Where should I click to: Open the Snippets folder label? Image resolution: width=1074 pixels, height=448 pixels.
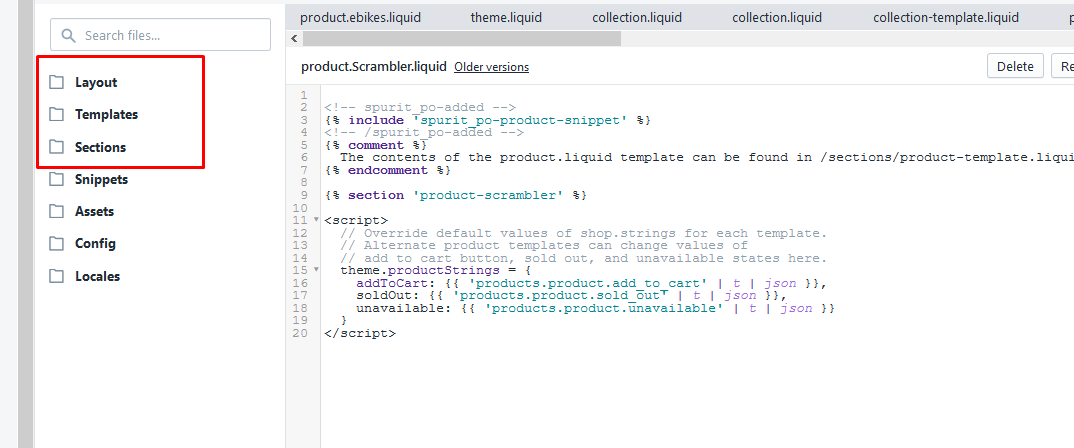[101, 179]
